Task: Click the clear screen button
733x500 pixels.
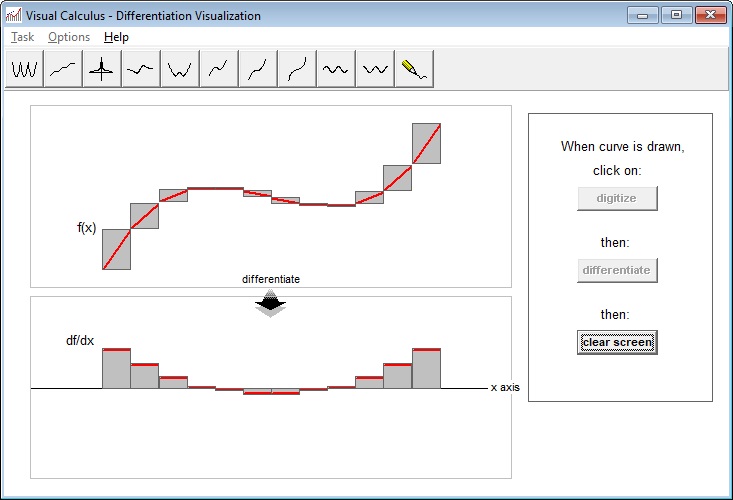Action: tap(617, 342)
